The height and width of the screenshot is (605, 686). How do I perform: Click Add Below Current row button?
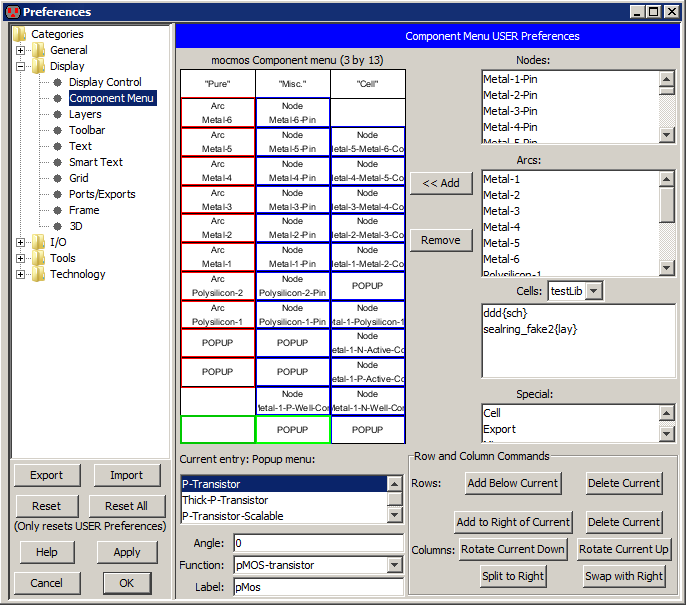(512, 483)
